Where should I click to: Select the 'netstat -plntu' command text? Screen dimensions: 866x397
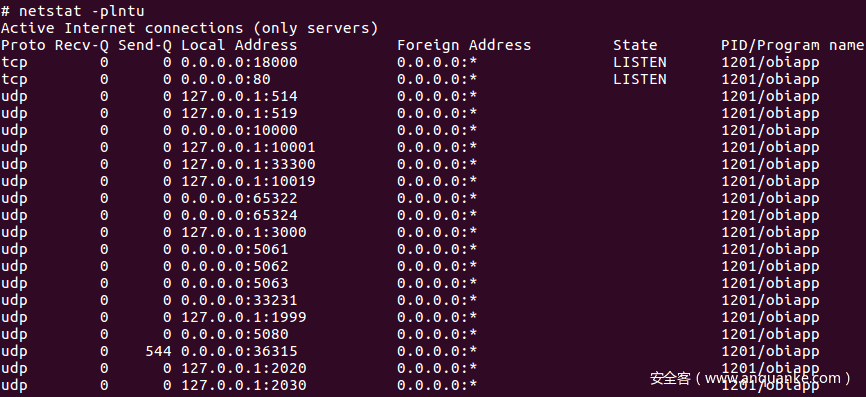click(x=81, y=11)
